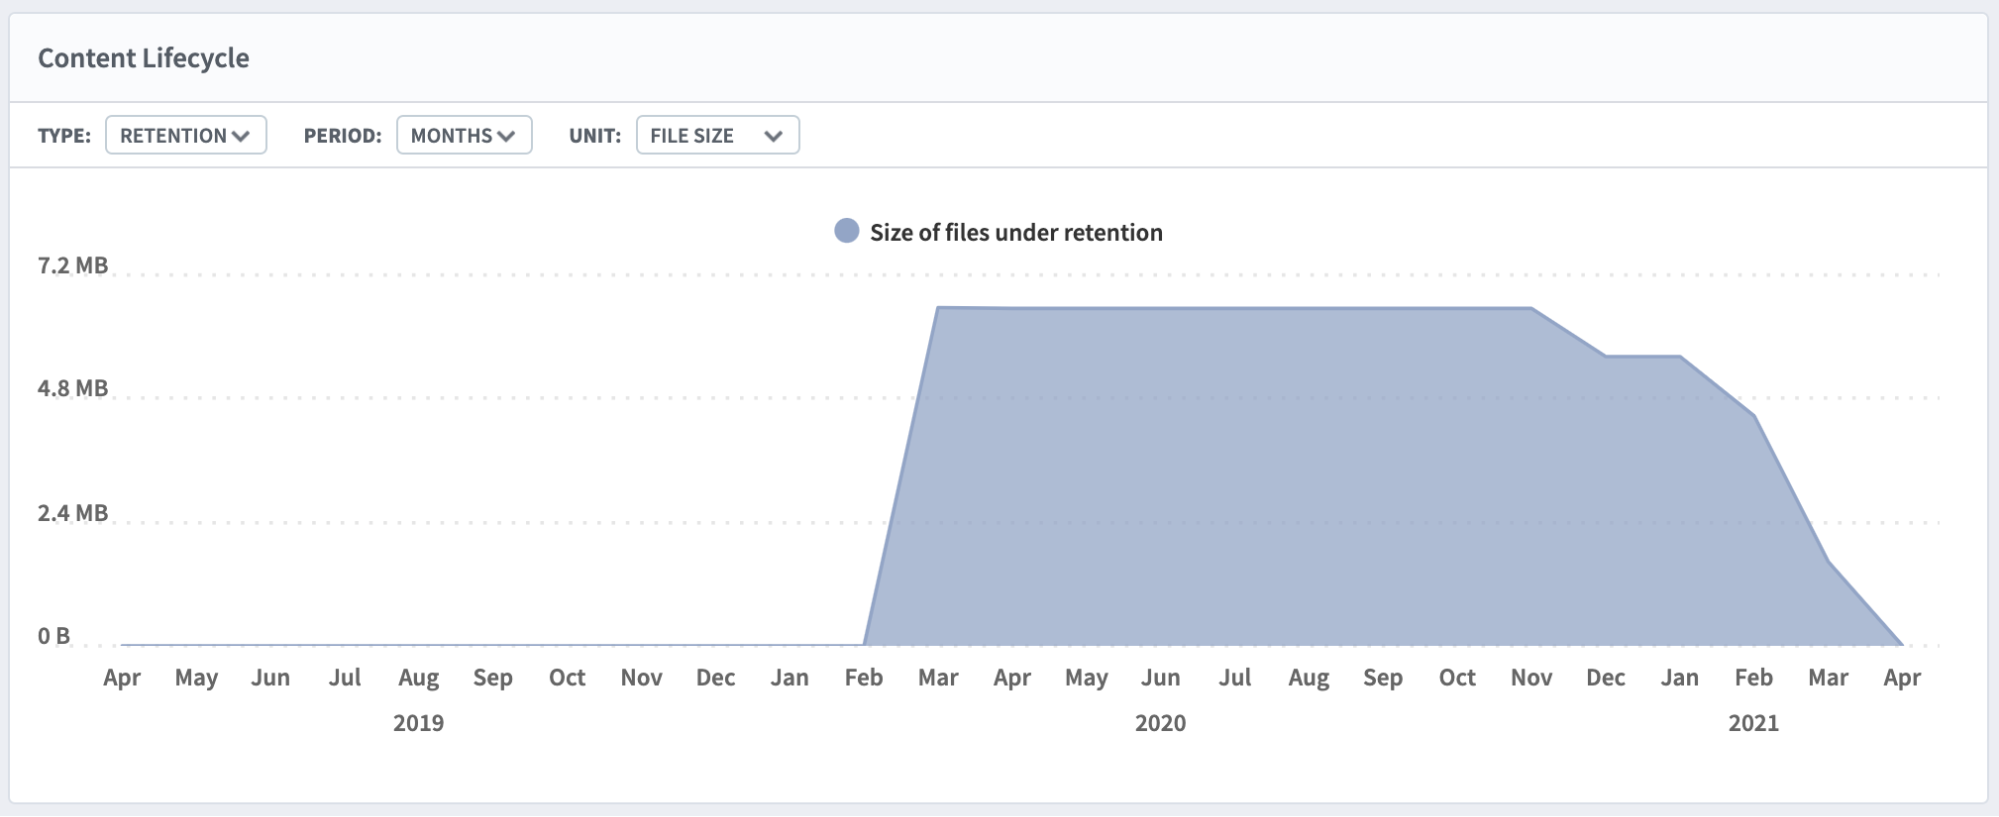Click the data point above Nov 2020
Image resolution: width=1999 pixels, height=817 pixels.
click(1531, 308)
